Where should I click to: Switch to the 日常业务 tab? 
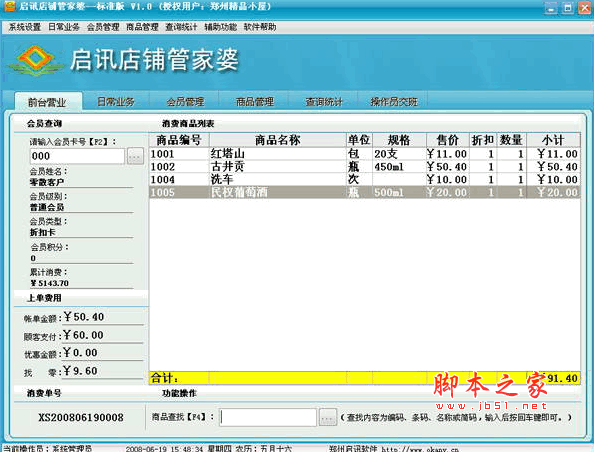[116, 102]
